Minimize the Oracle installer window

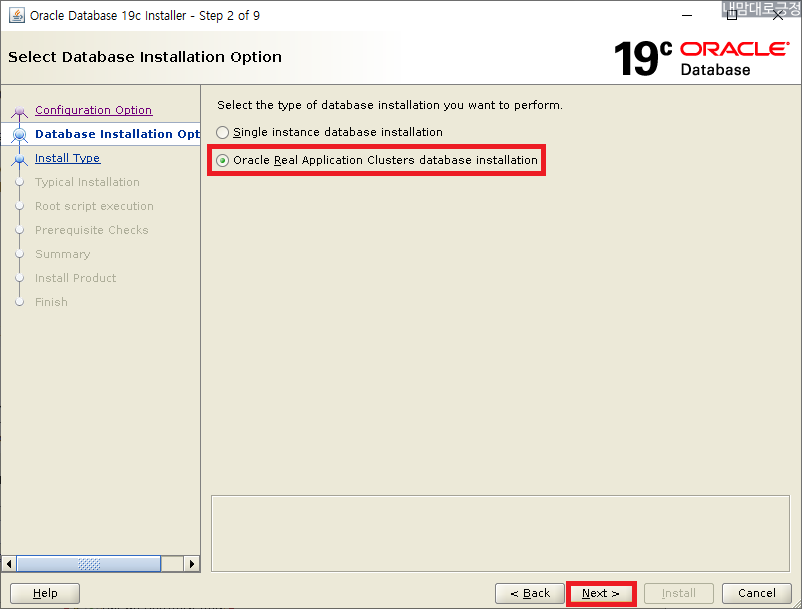click(687, 15)
